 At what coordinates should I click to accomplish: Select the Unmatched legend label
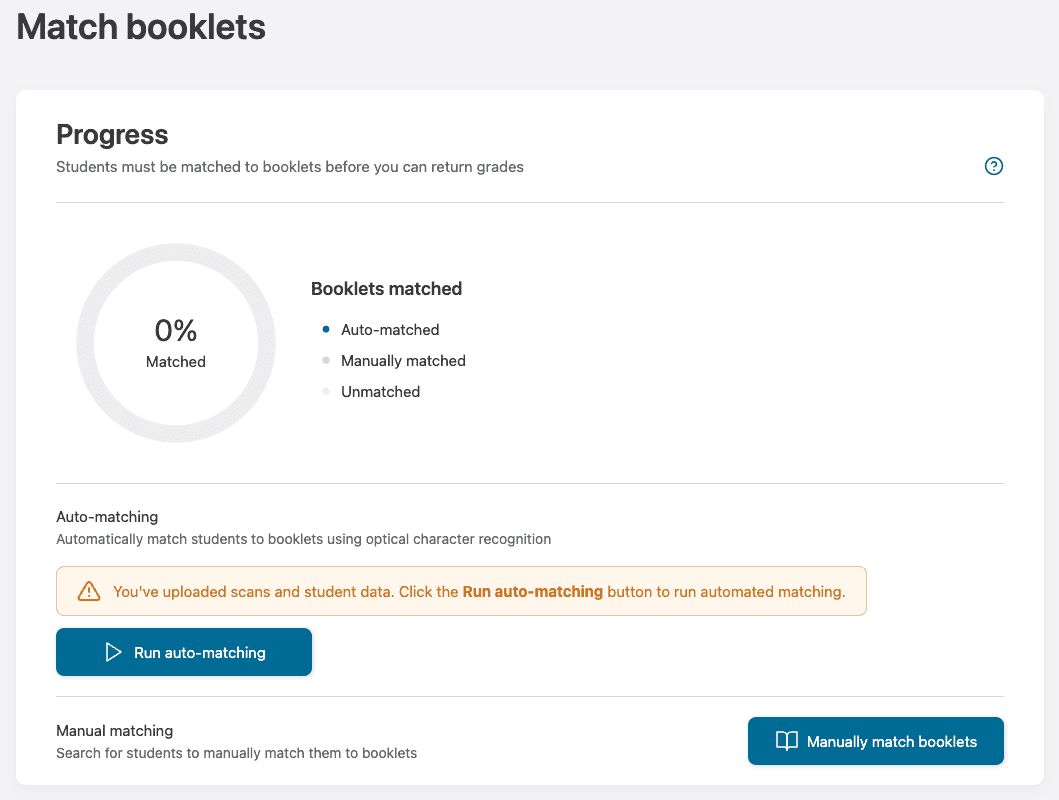point(380,391)
